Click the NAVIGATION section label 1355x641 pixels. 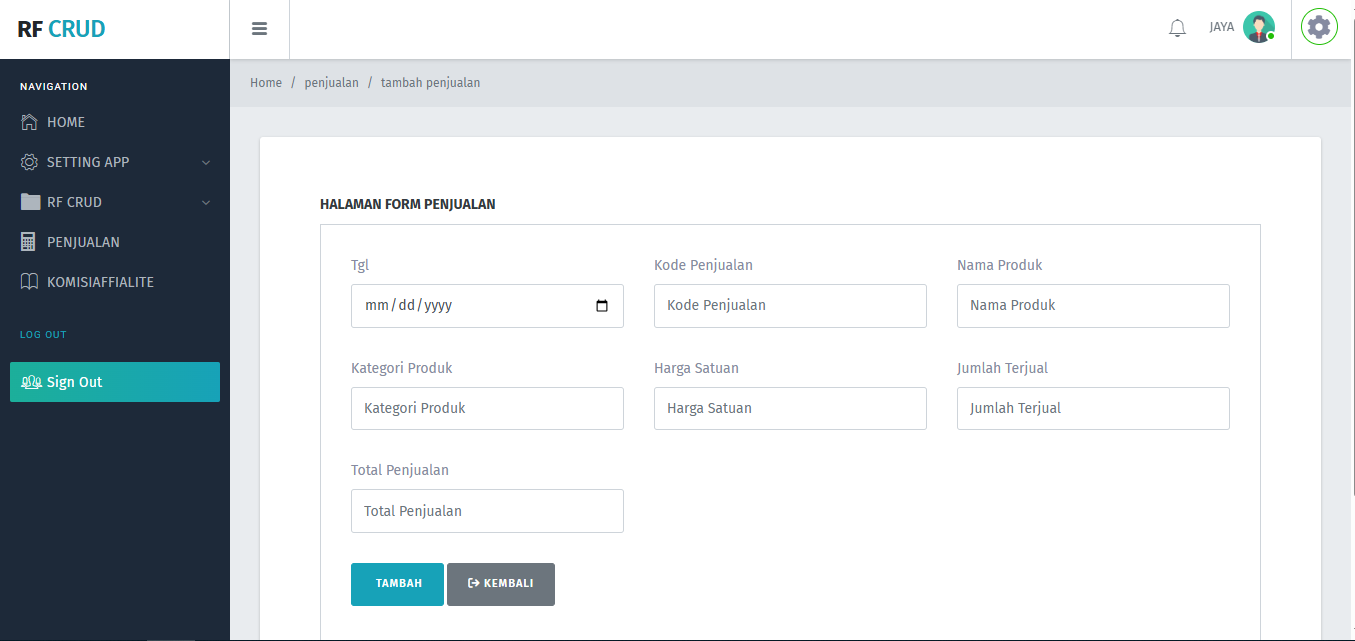[x=54, y=87]
